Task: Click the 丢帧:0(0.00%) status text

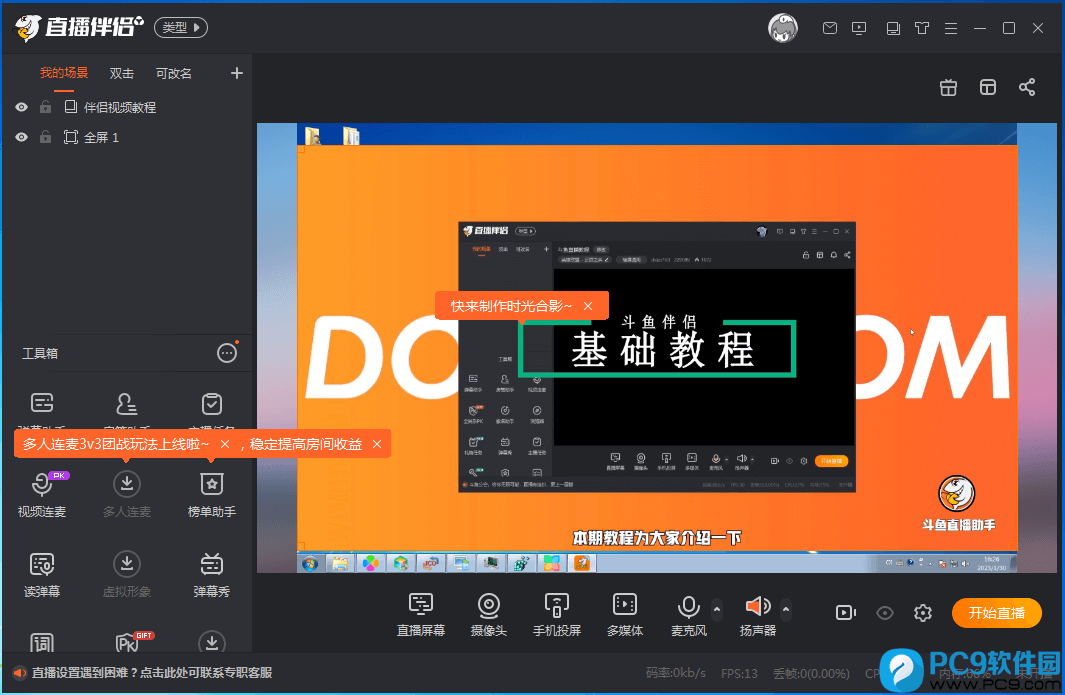Action: click(811, 673)
